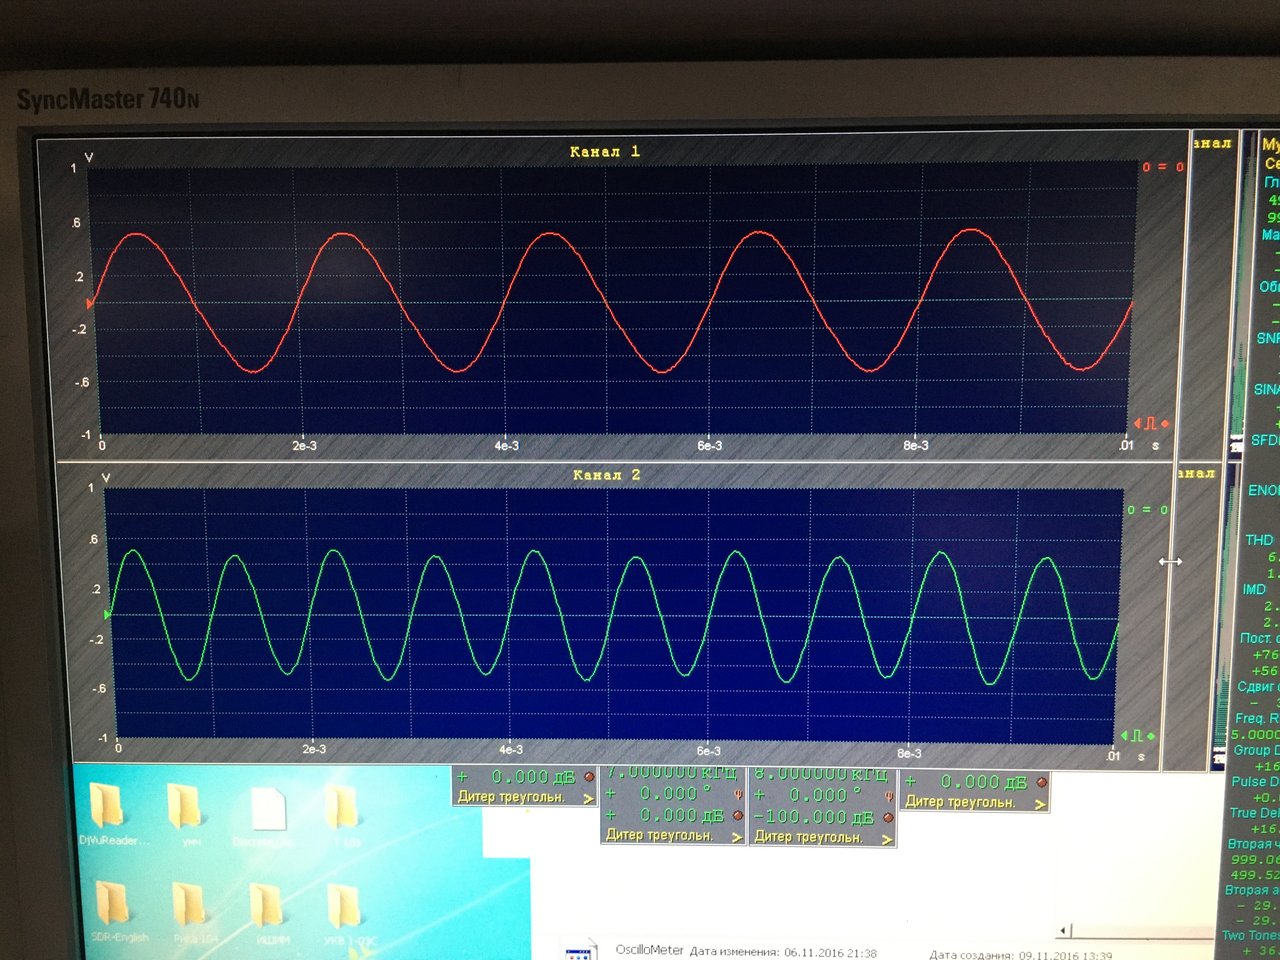Click 'Дитер треугольн.' label in rightmost panel
The image size is (1280, 960).
tap(960, 802)
